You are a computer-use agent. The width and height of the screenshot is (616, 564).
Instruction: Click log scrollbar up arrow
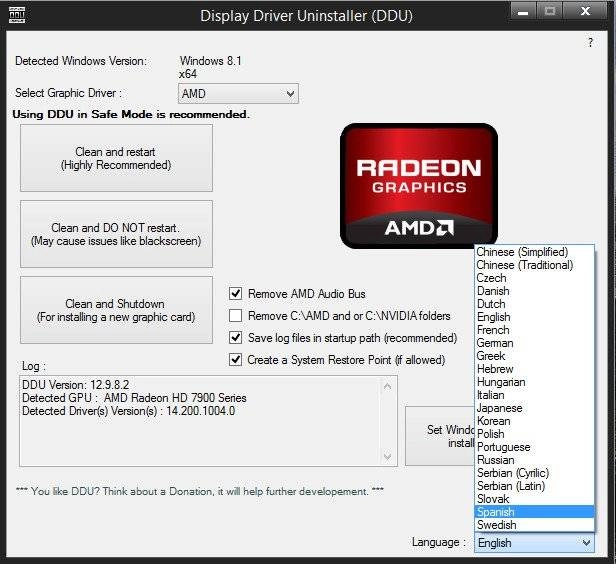(387, 386)
